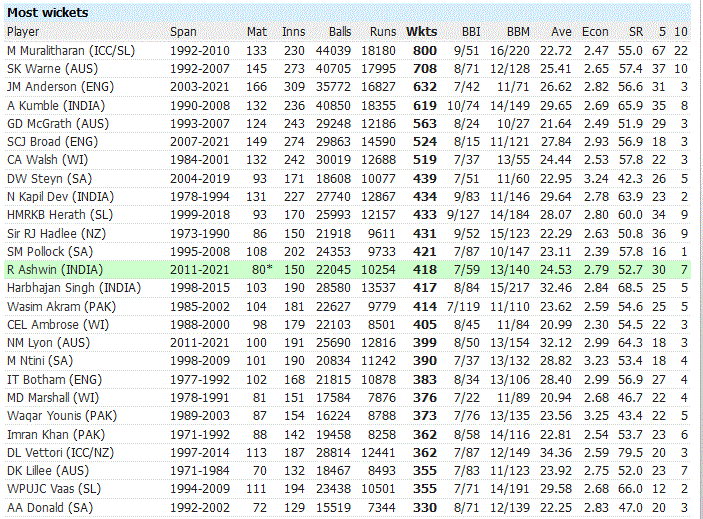This screenshot has width=703, height=519.
Task: Select player 'N Kapil Dev (INDIA)'
Action: pos(61,197)
